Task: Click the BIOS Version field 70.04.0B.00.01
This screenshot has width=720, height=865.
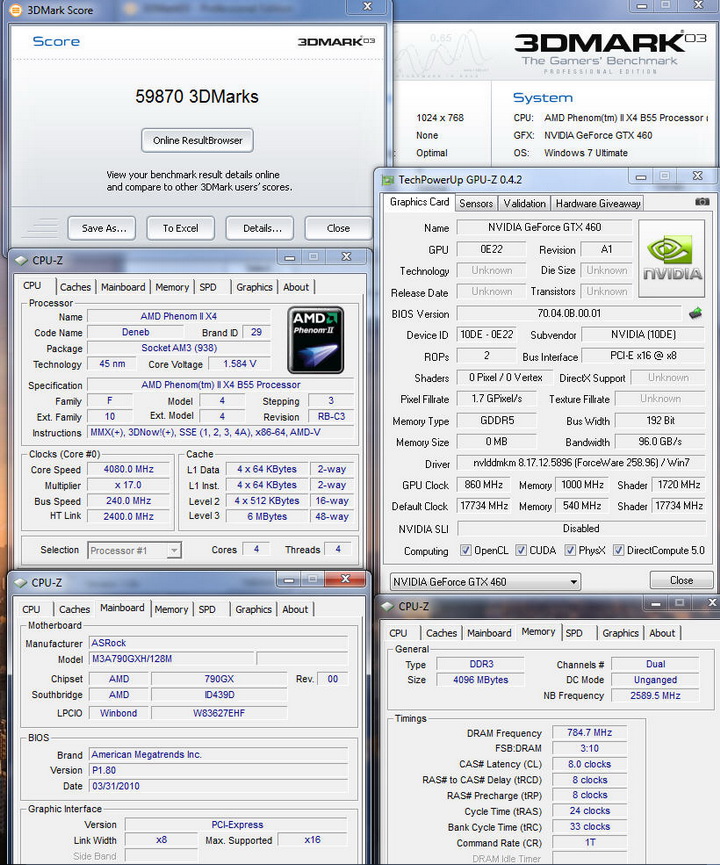Action: coord(569,313)
